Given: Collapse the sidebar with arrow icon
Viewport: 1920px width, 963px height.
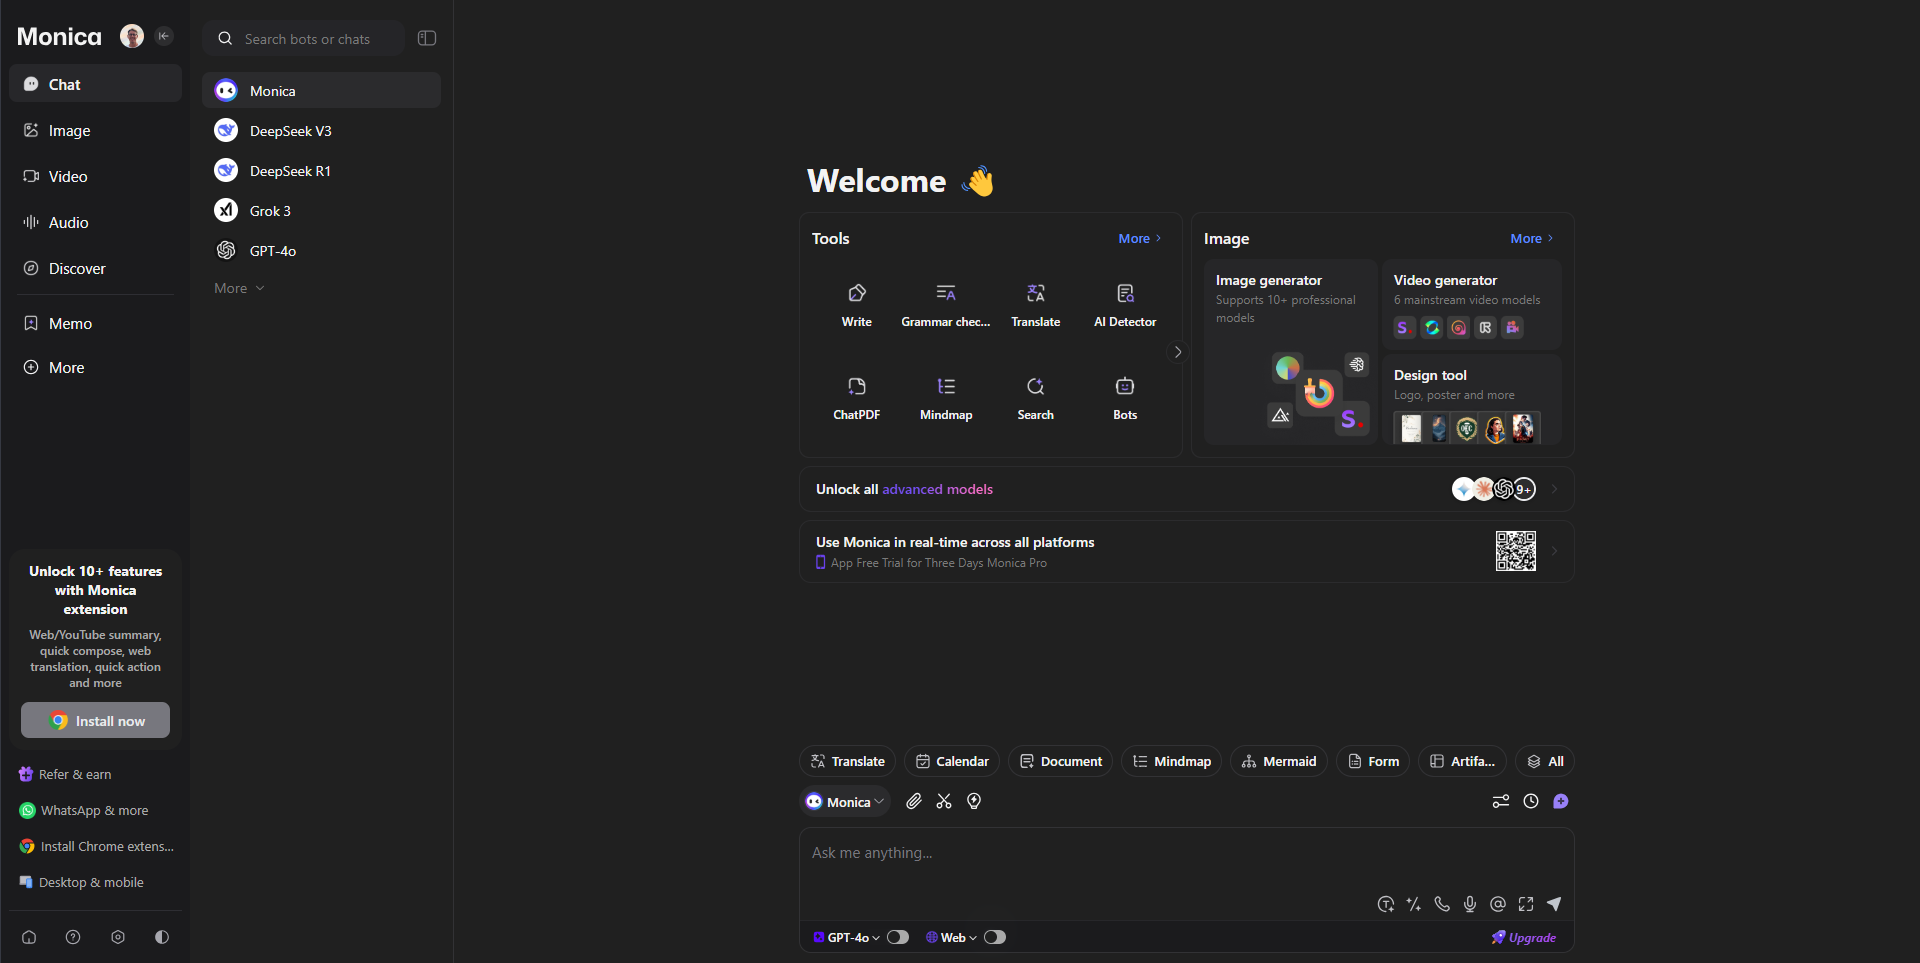Looking at the screenshot, I should [165, 36].
